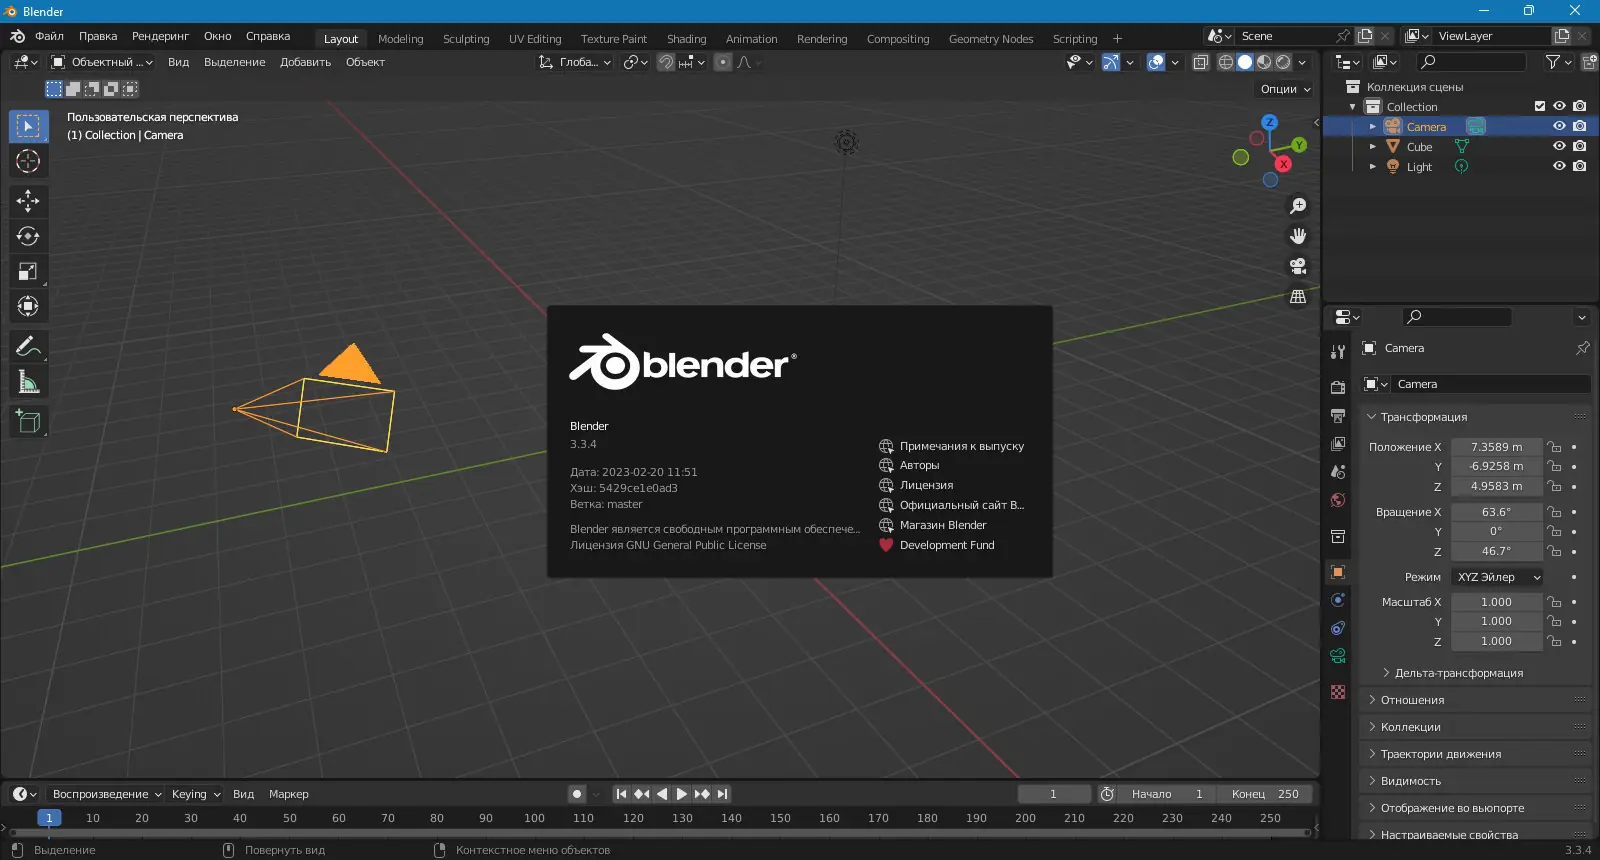Open the Опции dropdown in viewport
Screen dimensions: 1600x860
(1285, 89)
